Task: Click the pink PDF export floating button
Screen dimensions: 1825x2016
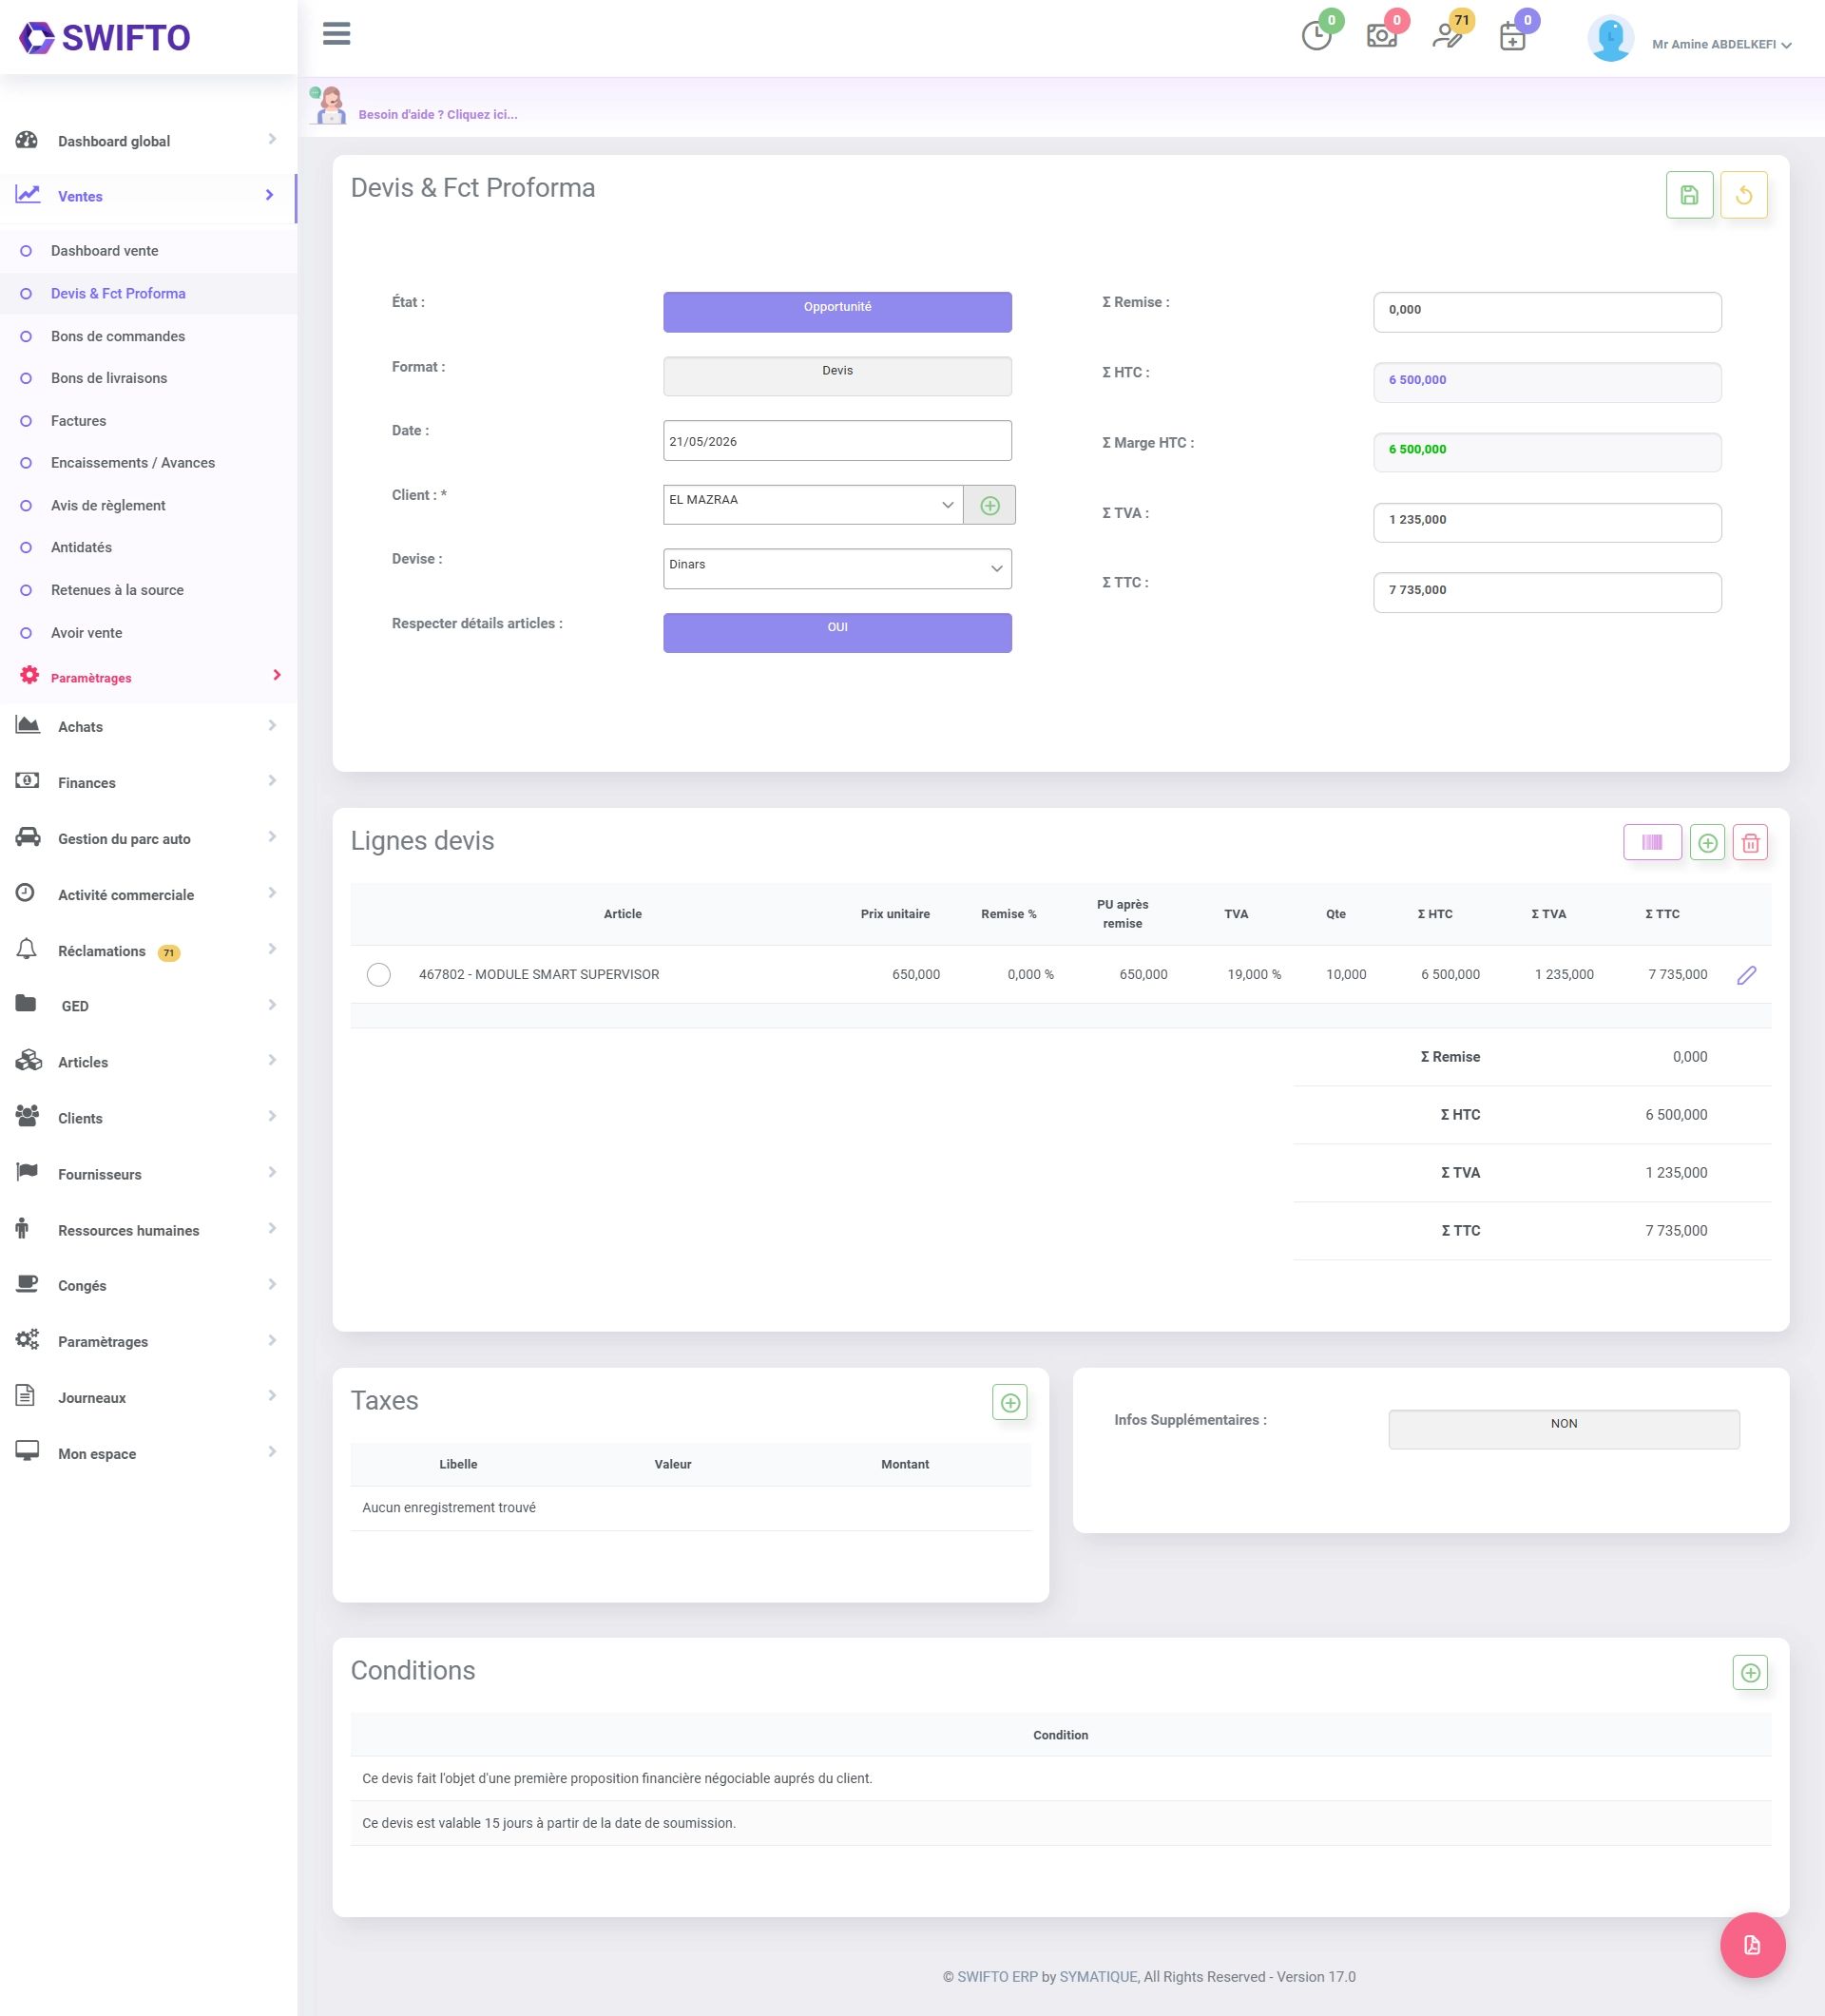Action: tap(1752, 1945)
